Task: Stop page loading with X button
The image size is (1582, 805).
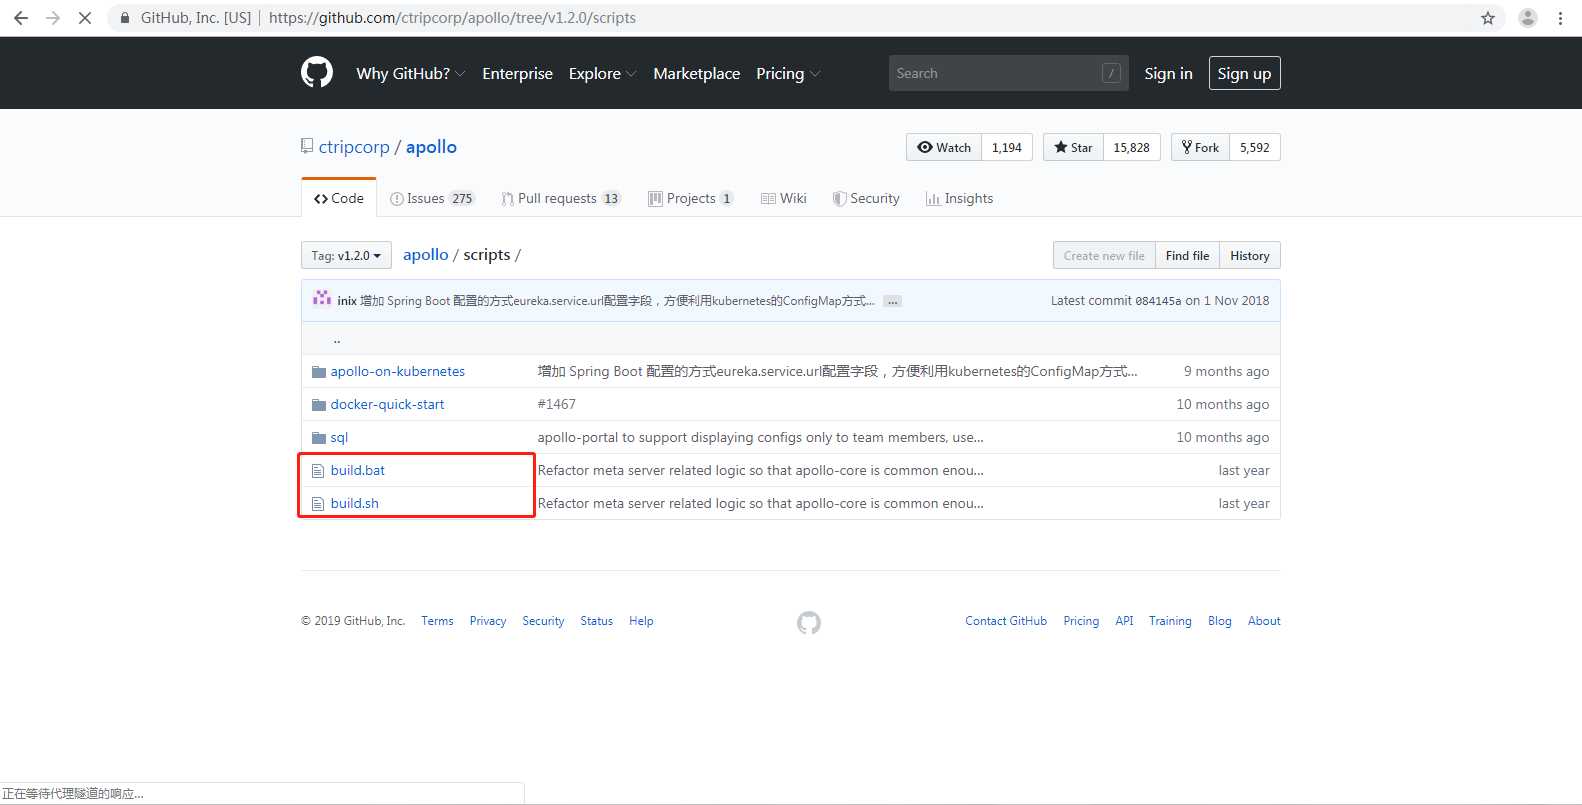Action: click(85, 18)
